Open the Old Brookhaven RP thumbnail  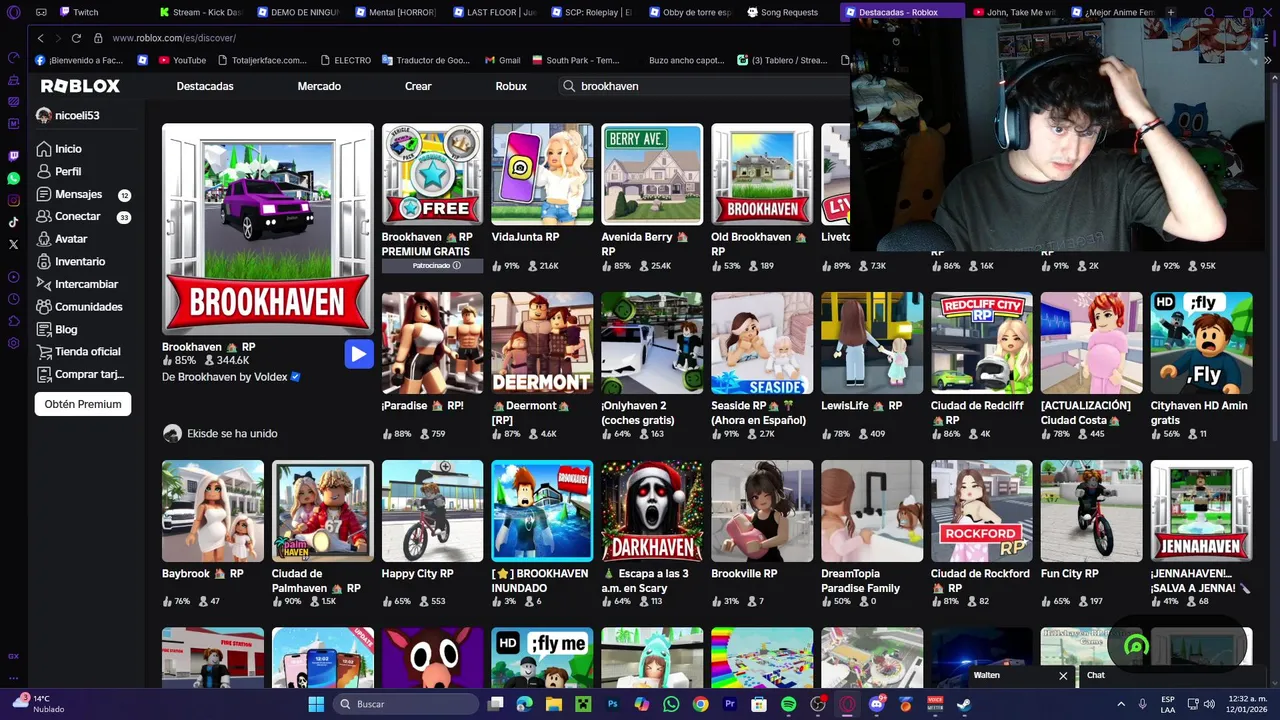(x=762, y=174)
